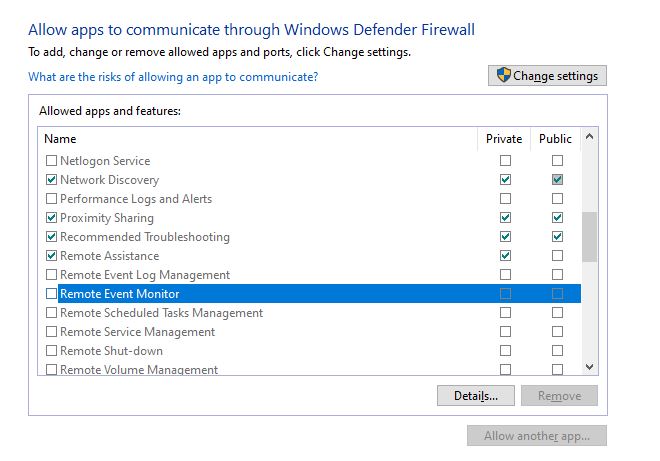Toggle Remote Volume Management name checkbox

click(x=51, y=370)
